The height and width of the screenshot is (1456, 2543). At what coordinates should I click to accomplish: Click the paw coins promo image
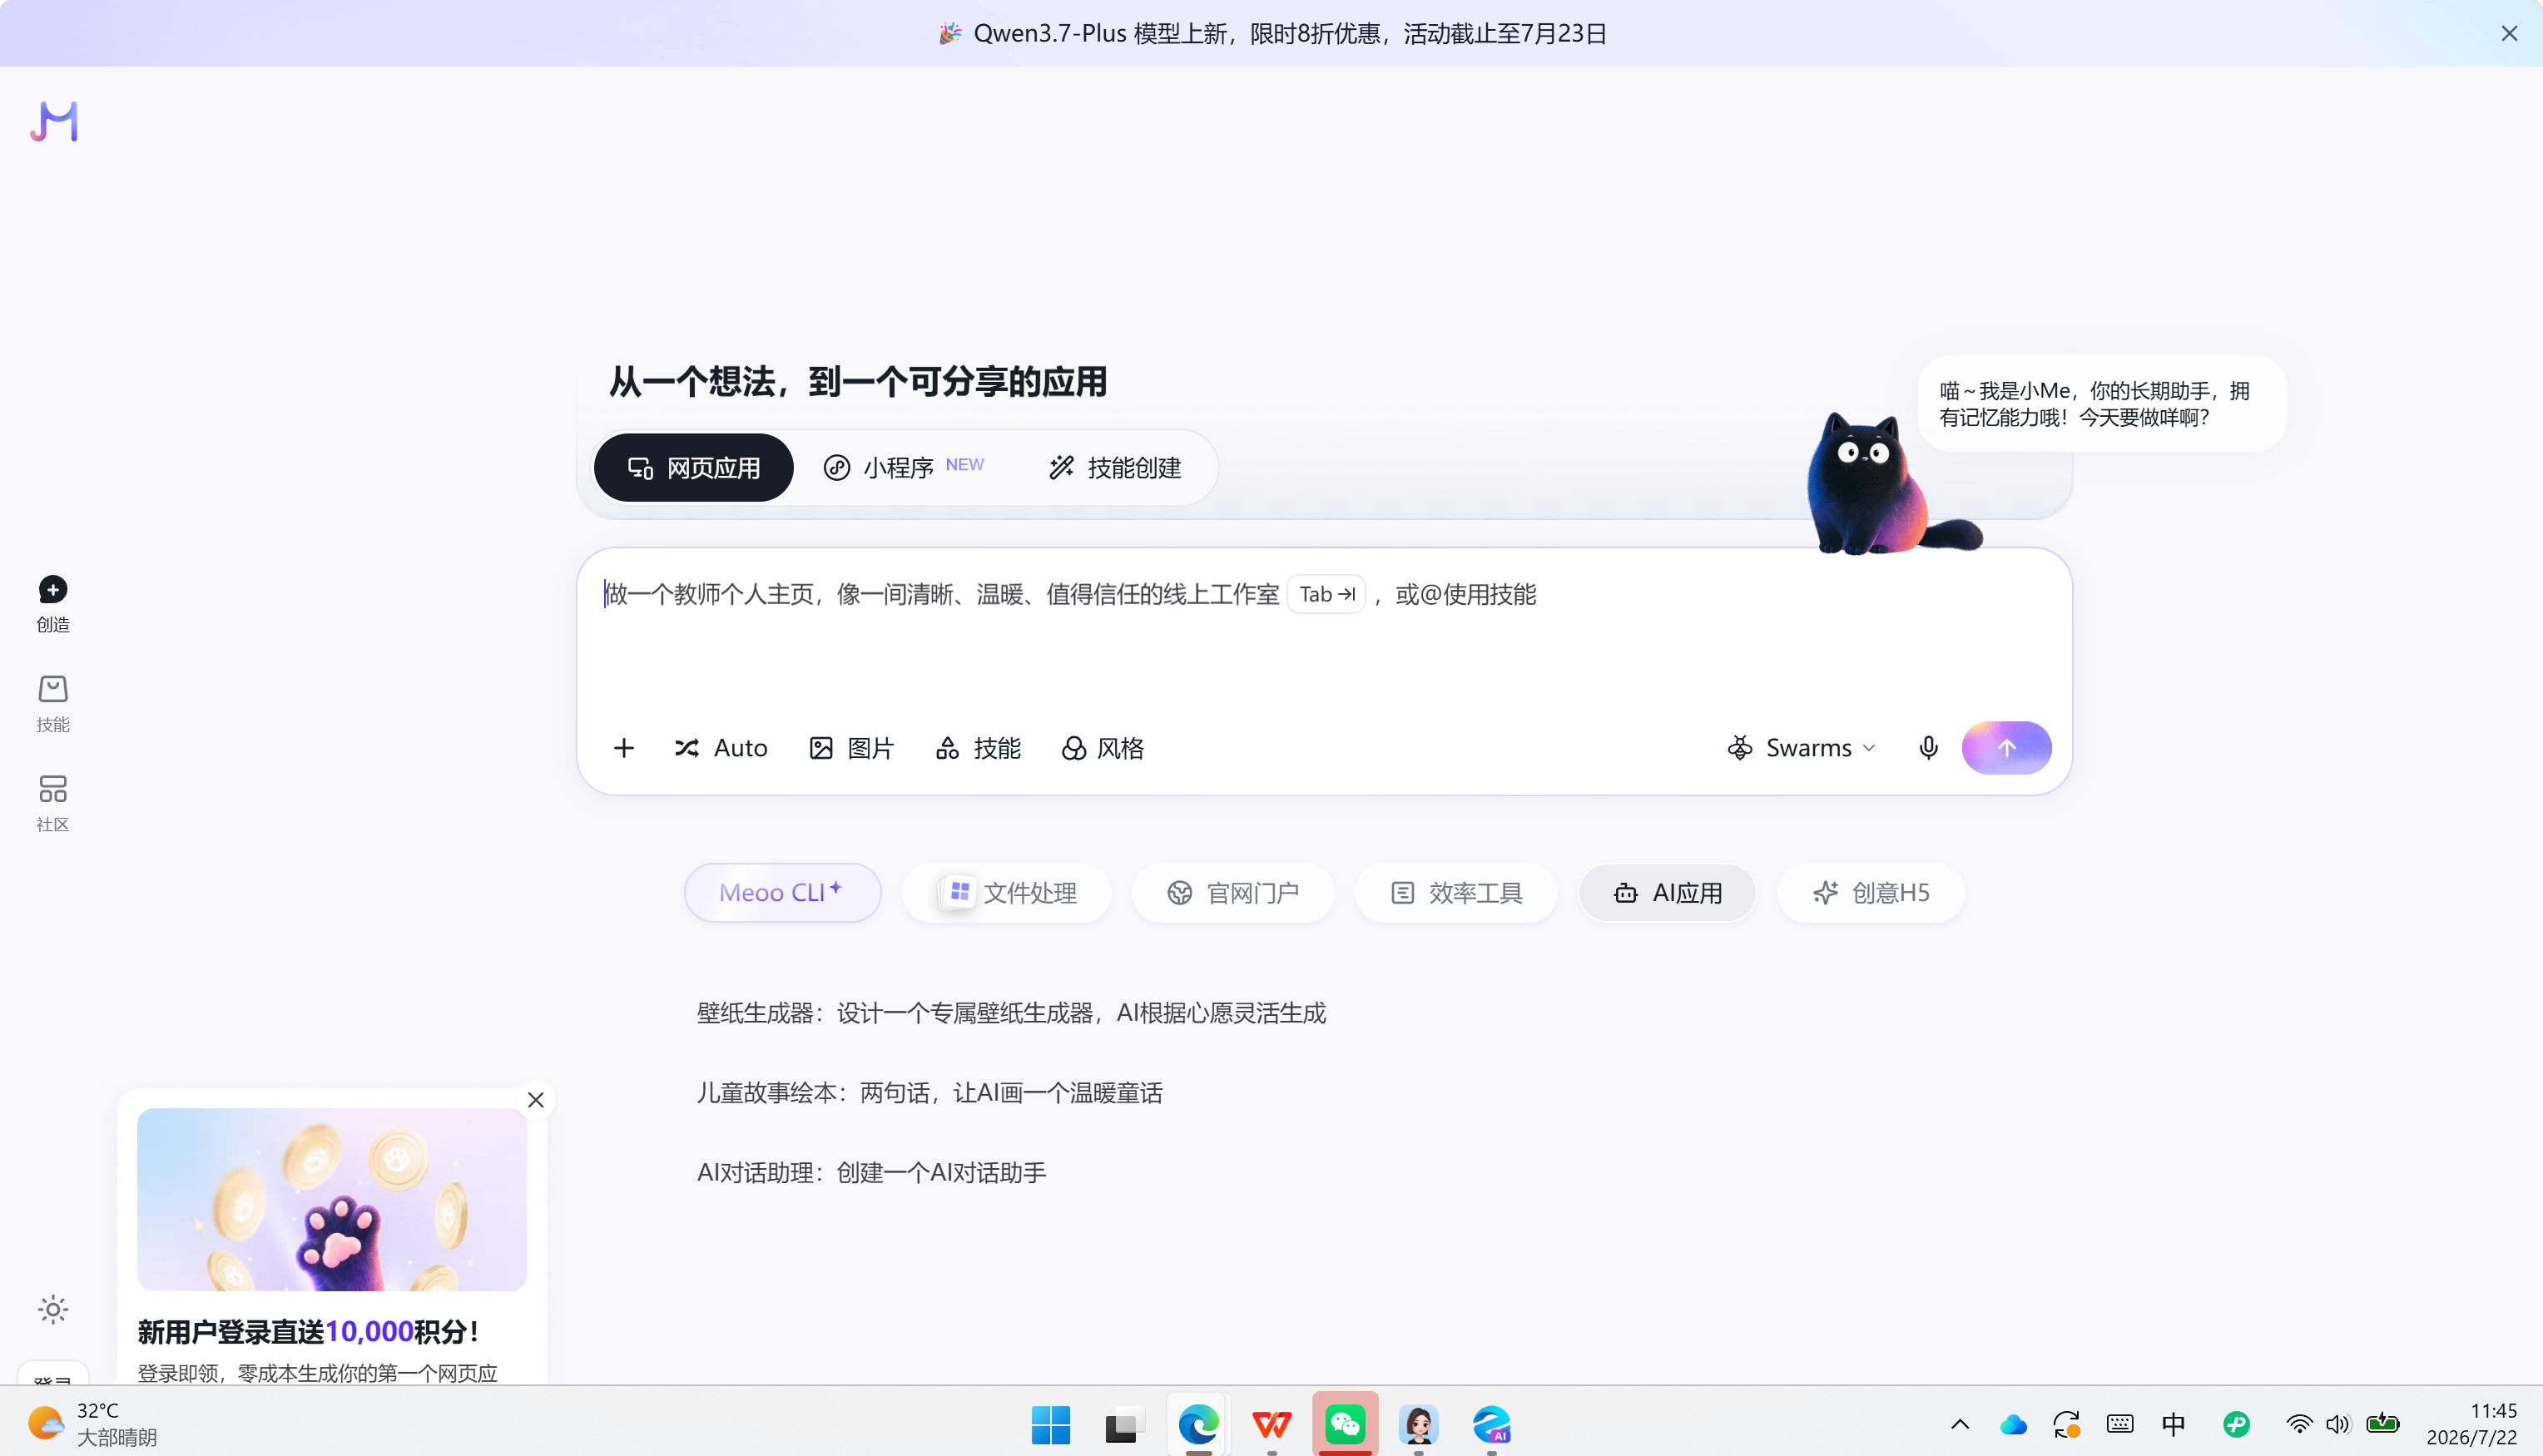(x=332, y=1199)
